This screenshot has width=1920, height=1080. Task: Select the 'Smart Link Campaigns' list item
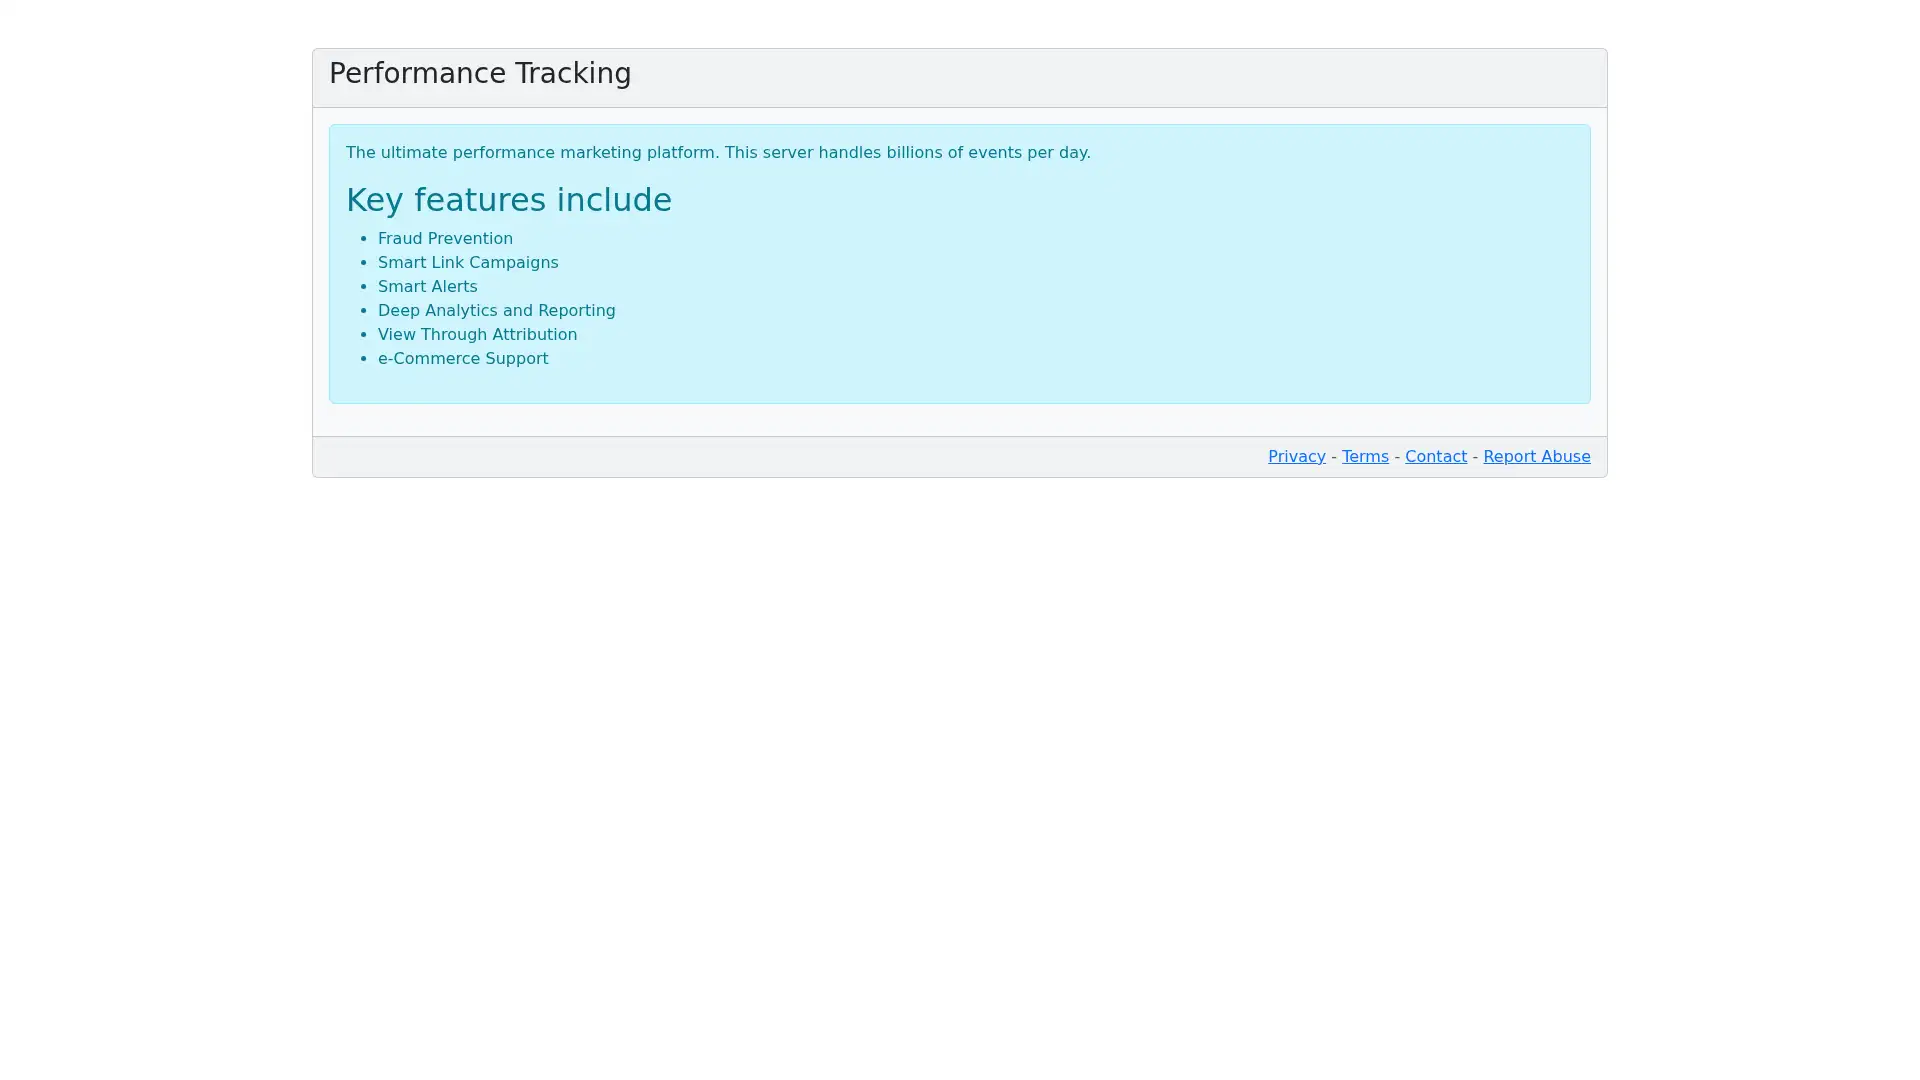pyautogui.click(x=468, y=262)
